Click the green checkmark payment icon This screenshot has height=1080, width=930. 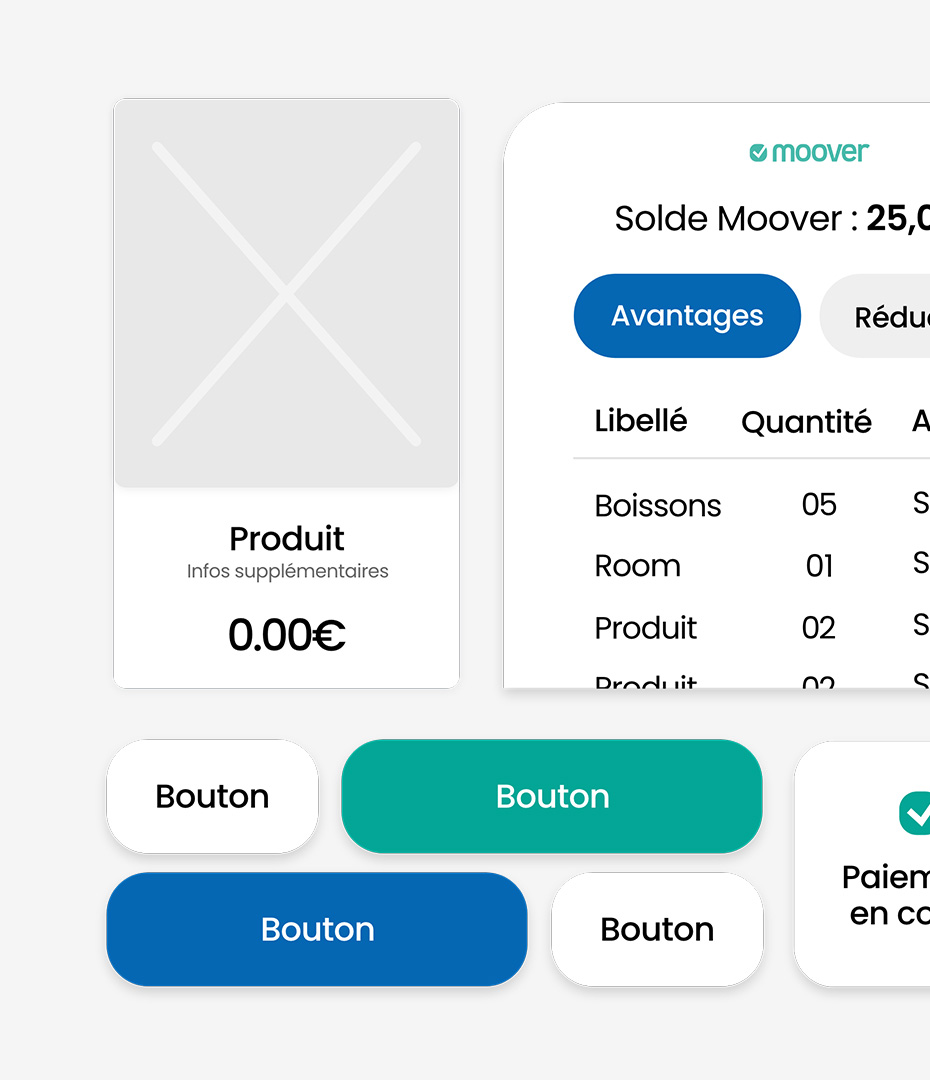point(914,813)
